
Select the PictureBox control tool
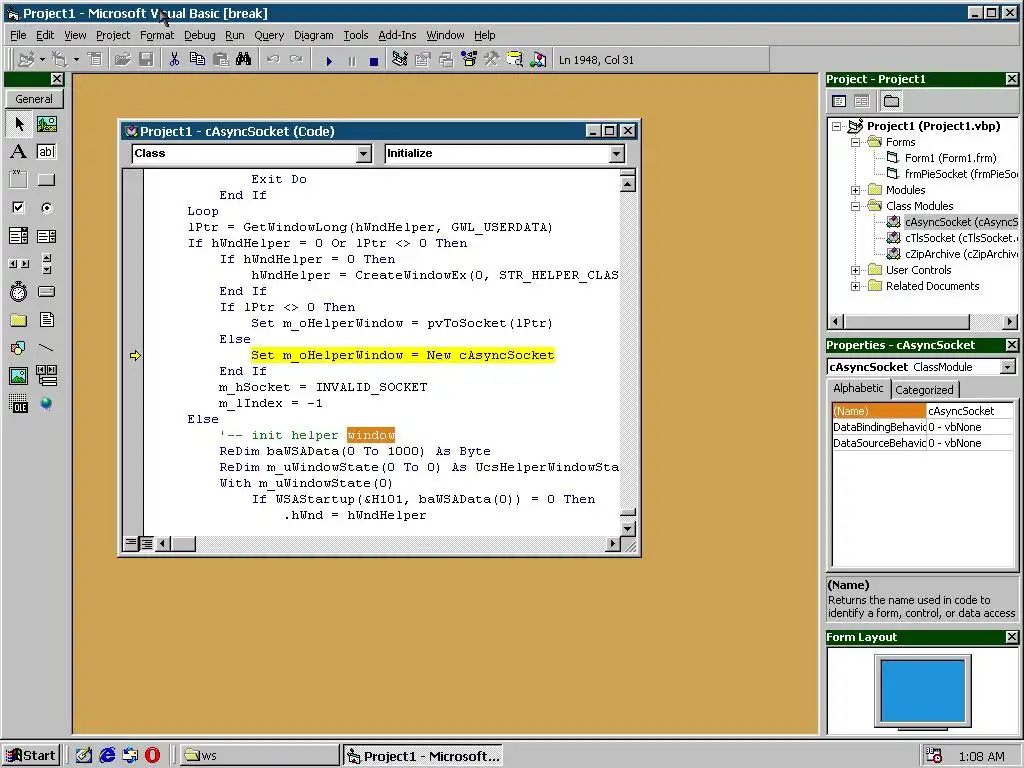tap(46, 123)
